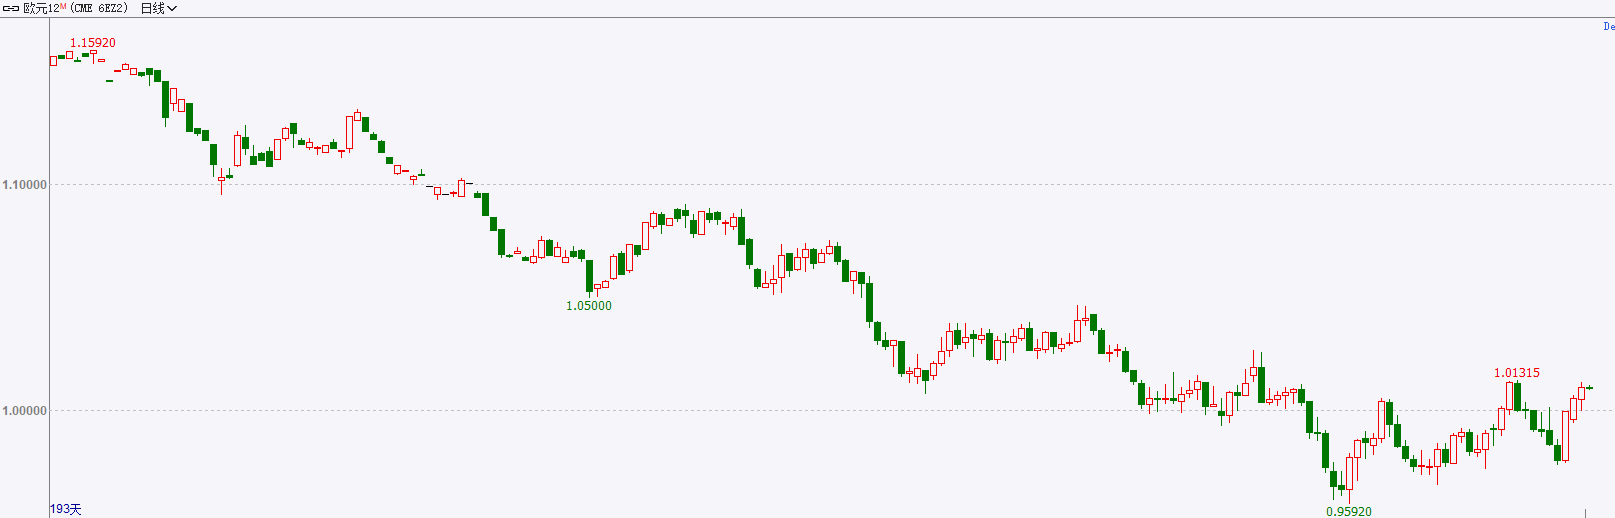Click the small tick marker at bottom right of chart

click(1586, 513)
